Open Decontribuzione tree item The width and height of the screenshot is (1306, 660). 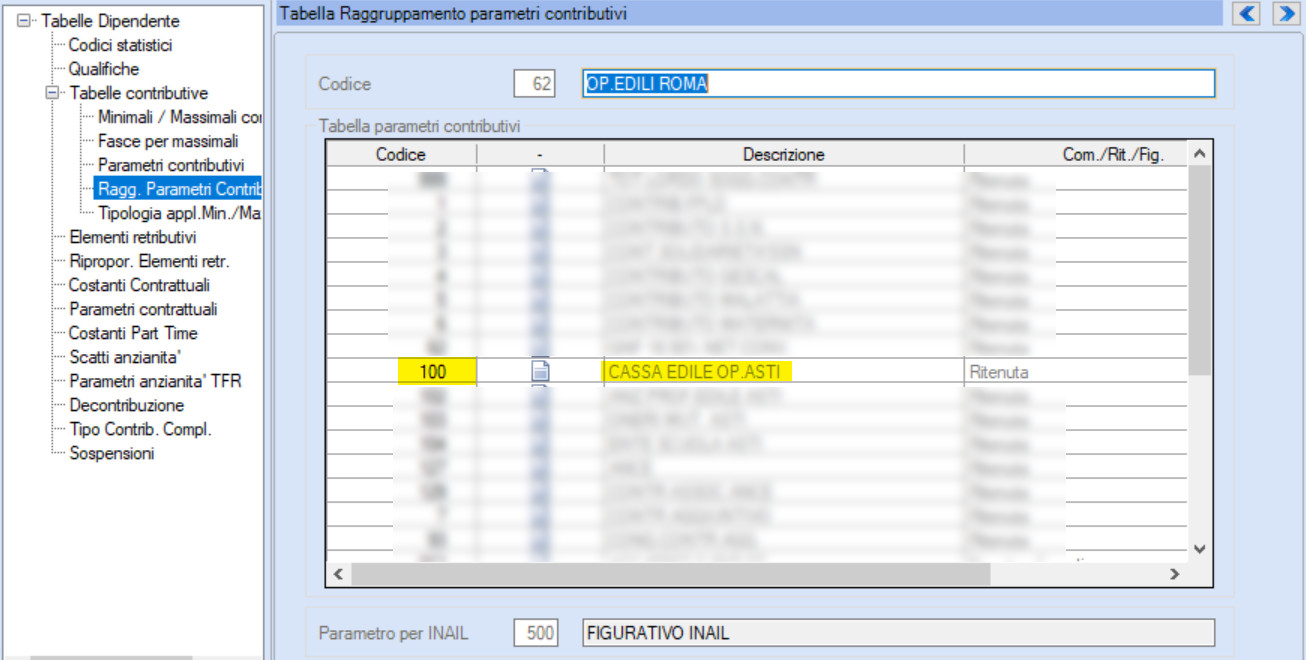[126, 405]
